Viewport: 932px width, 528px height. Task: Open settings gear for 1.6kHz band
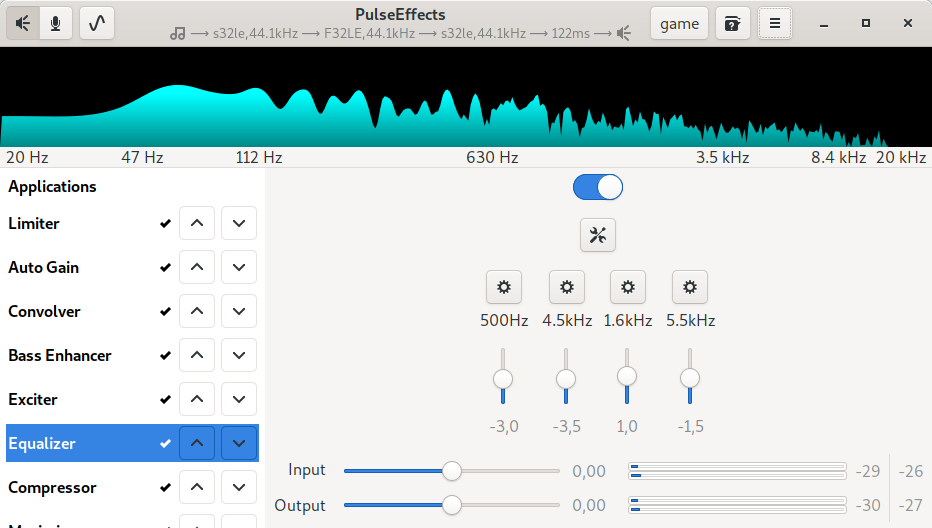[x=628, y=287]
